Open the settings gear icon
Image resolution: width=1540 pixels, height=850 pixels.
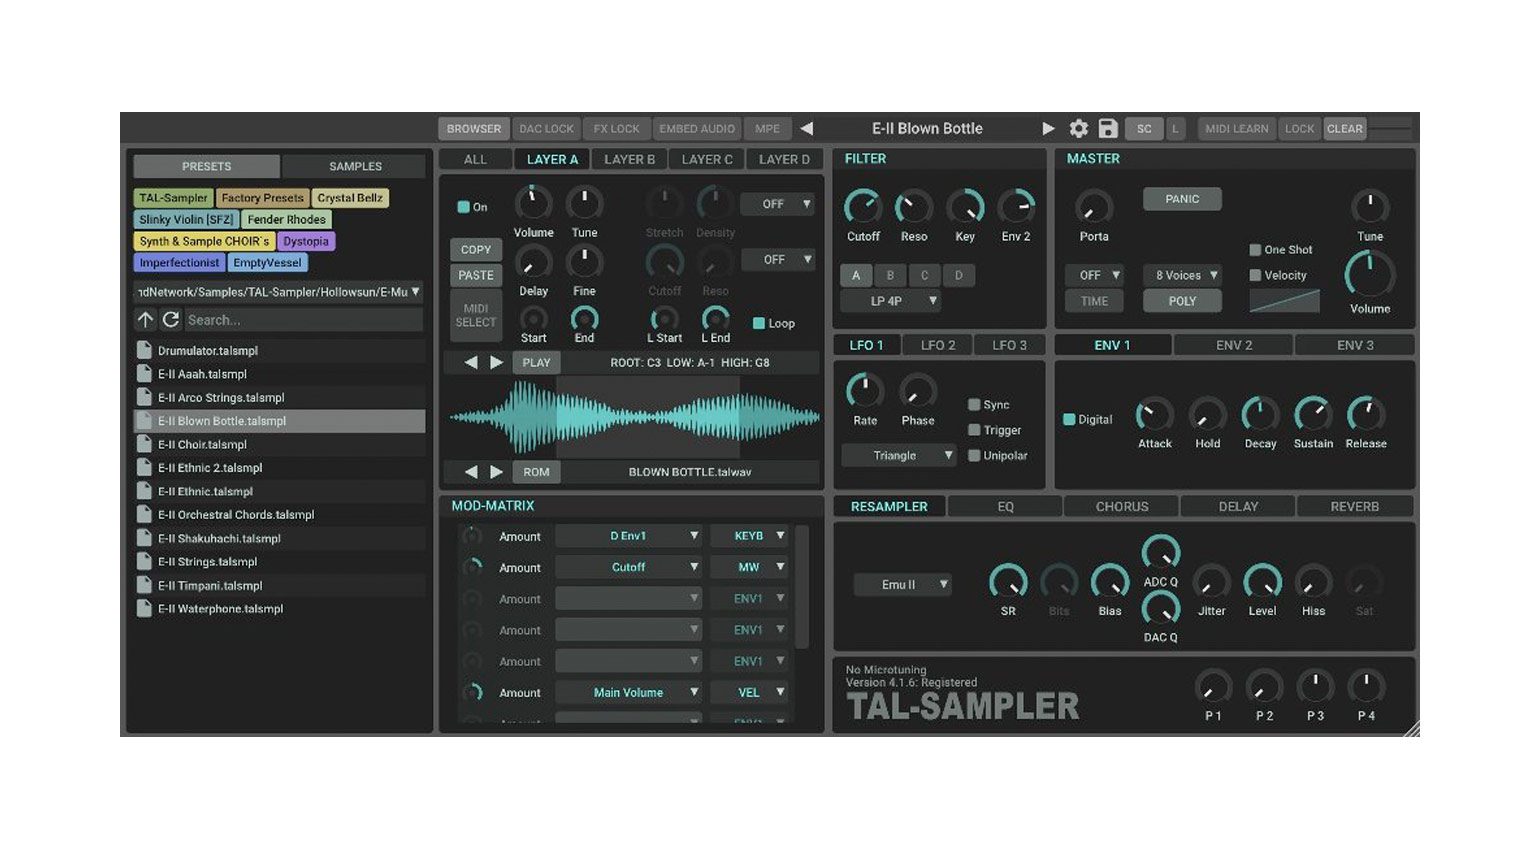pos(1078,128)
